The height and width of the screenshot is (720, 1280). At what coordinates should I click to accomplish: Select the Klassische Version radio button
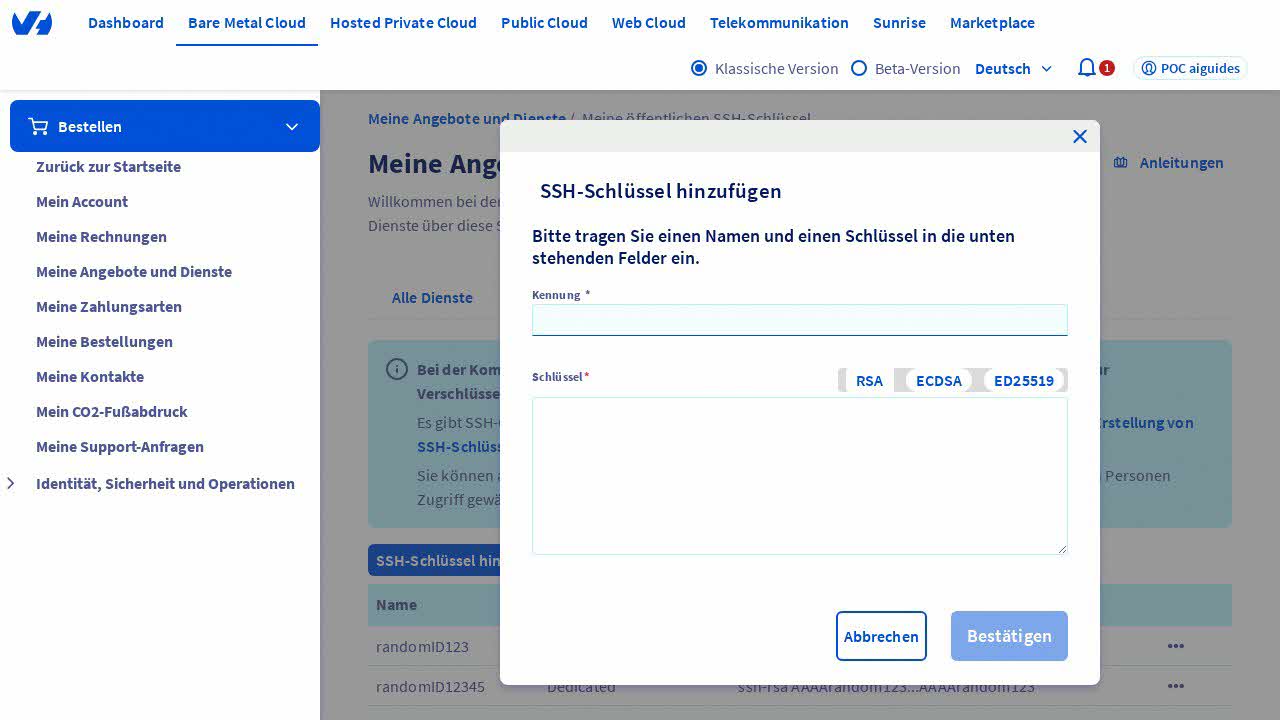point(699,68)
